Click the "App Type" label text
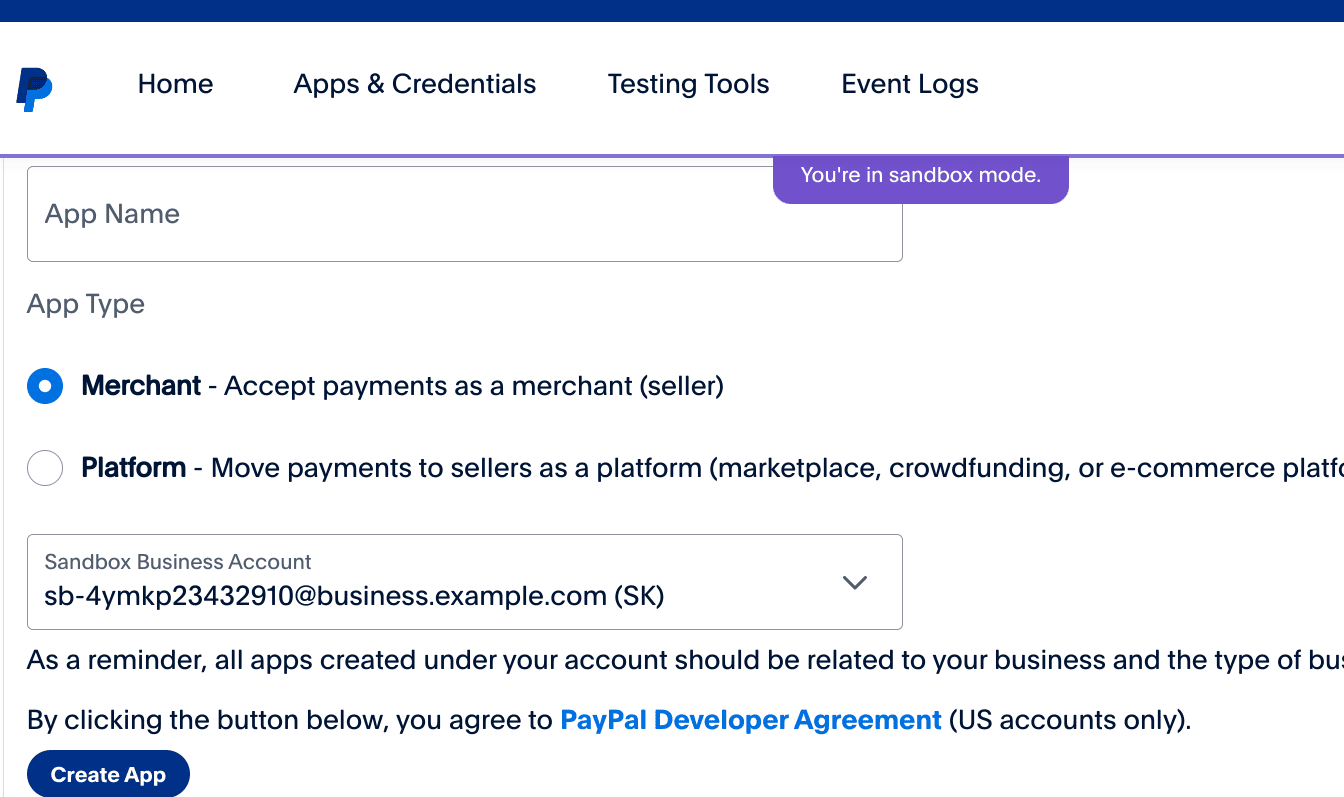 pyautogui.click(x=86, y=304)
